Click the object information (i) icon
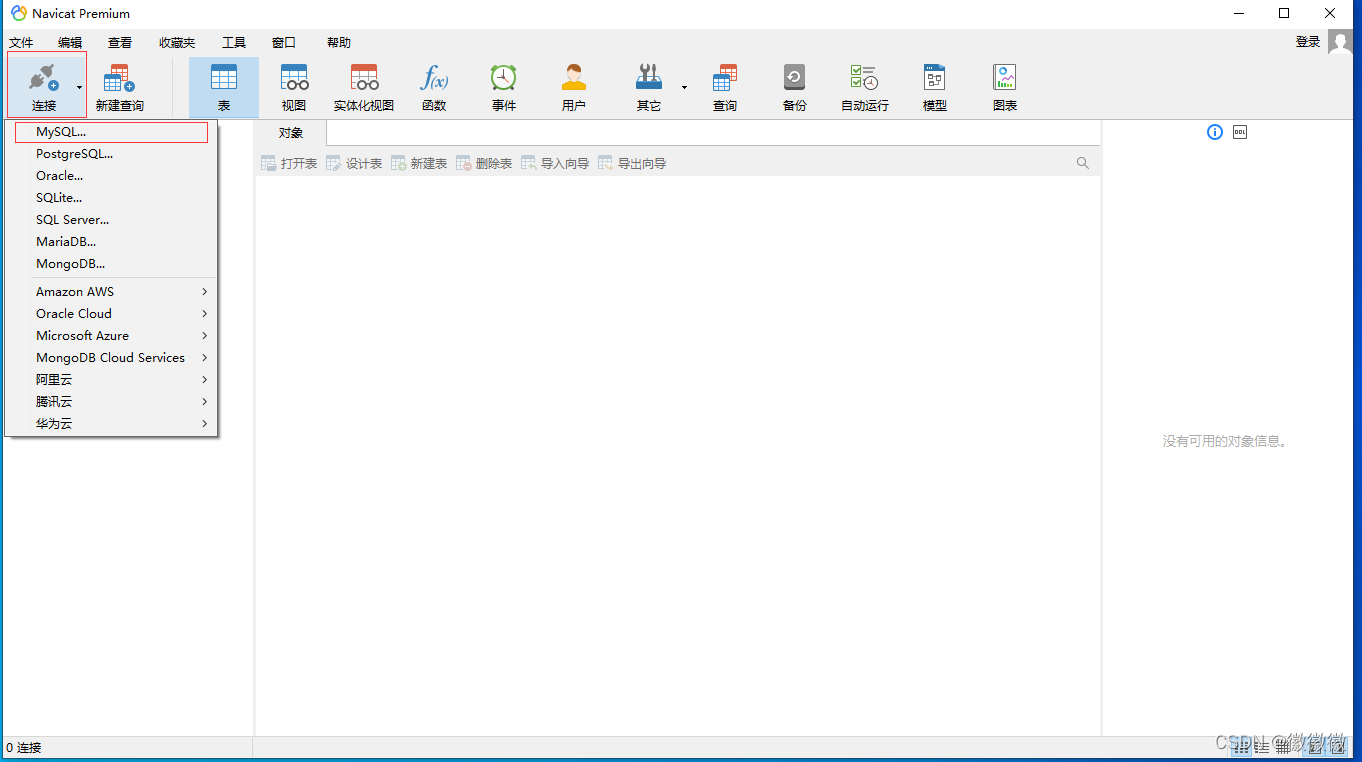 pos(1215,132)
